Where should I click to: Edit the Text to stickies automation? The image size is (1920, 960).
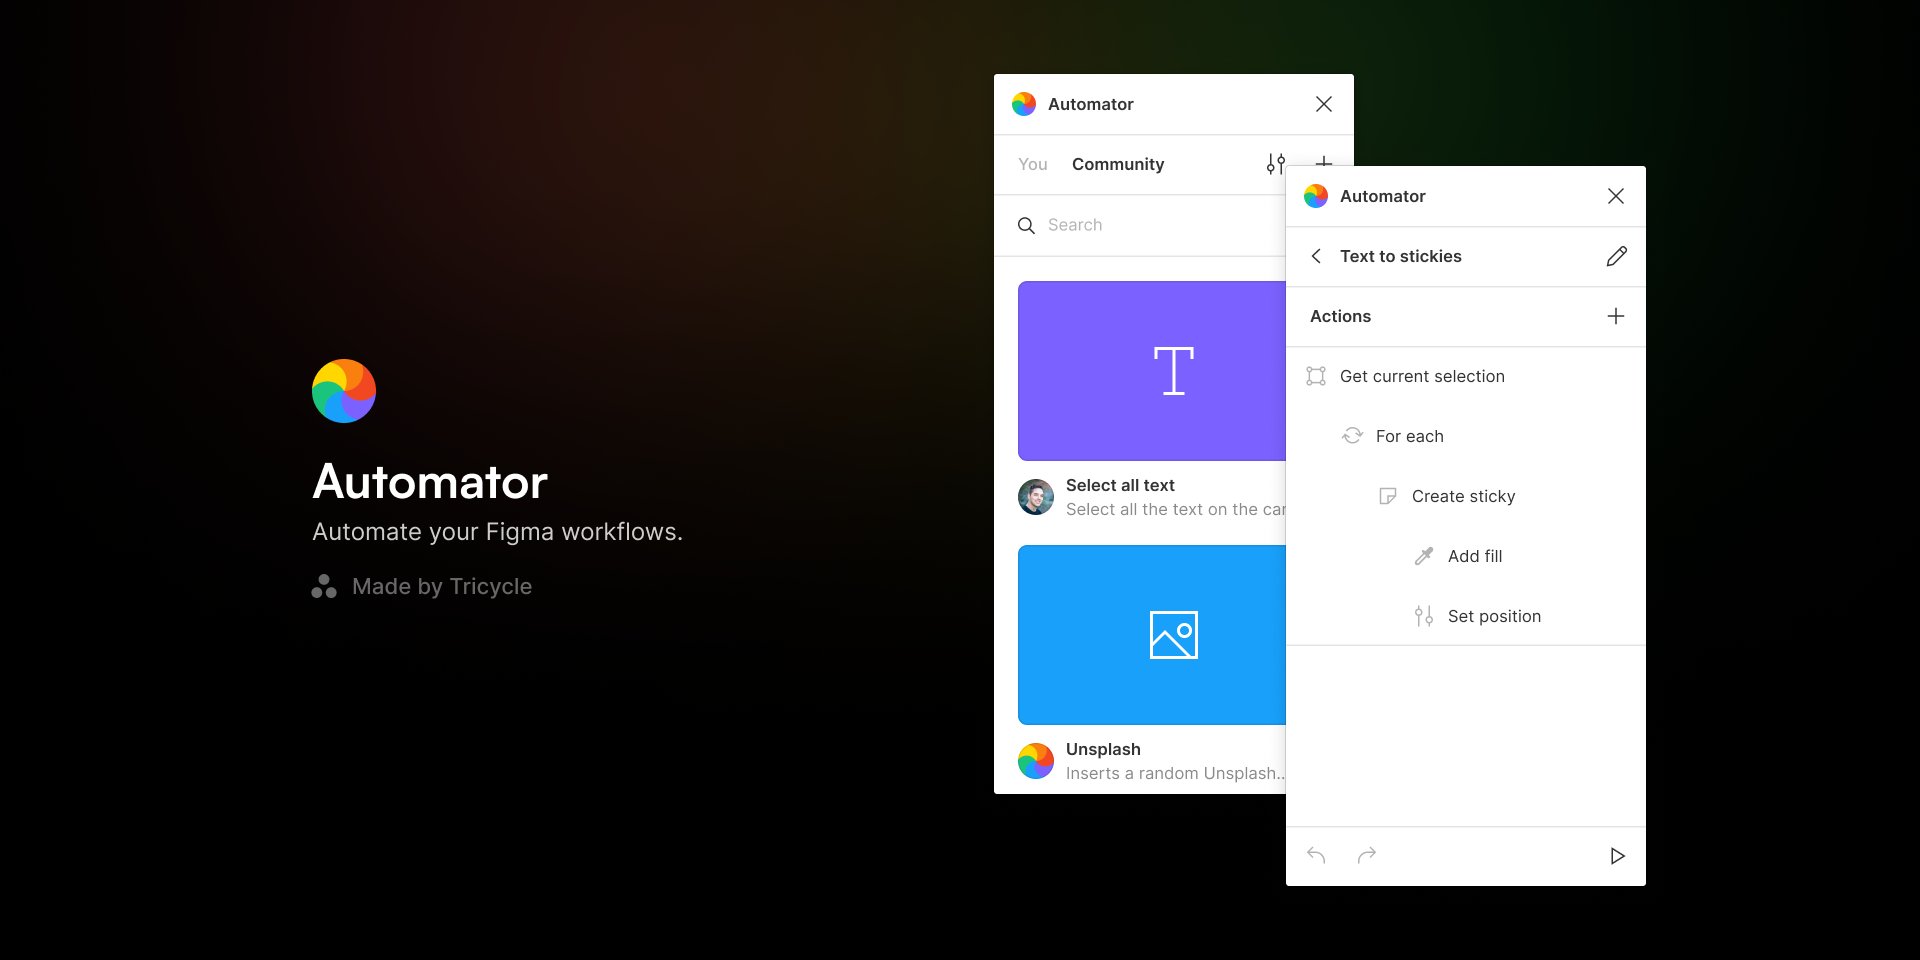[1616, 256]
